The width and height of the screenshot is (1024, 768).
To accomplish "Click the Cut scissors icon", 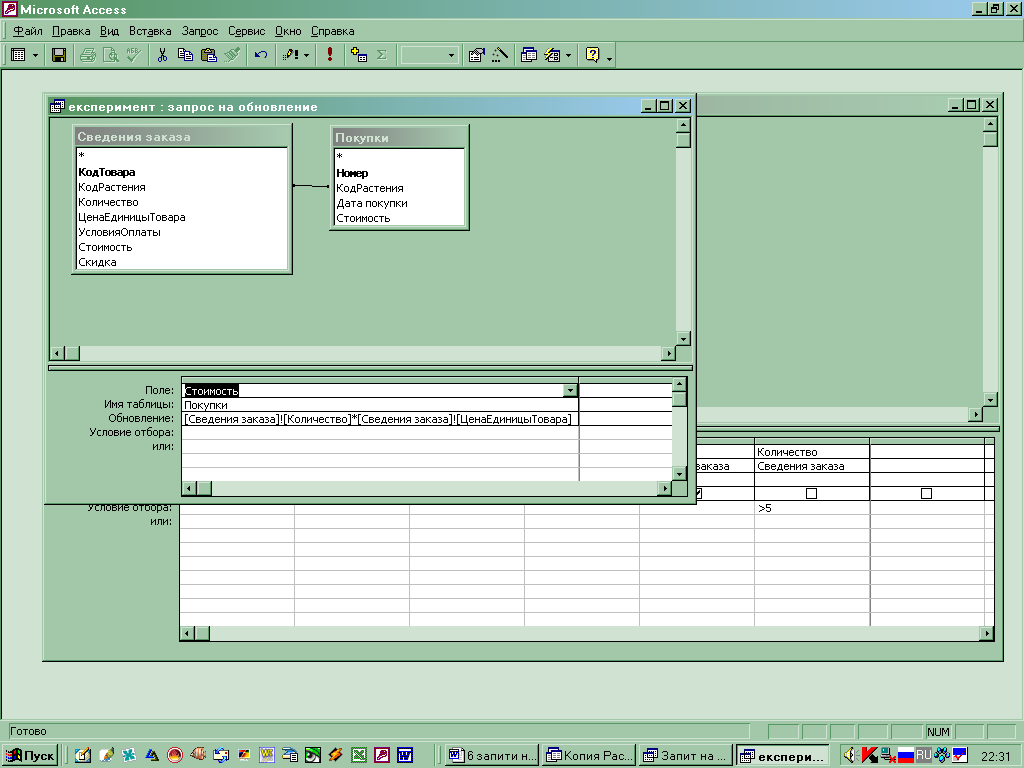I will pyautogui.click(x=162, y=55).
